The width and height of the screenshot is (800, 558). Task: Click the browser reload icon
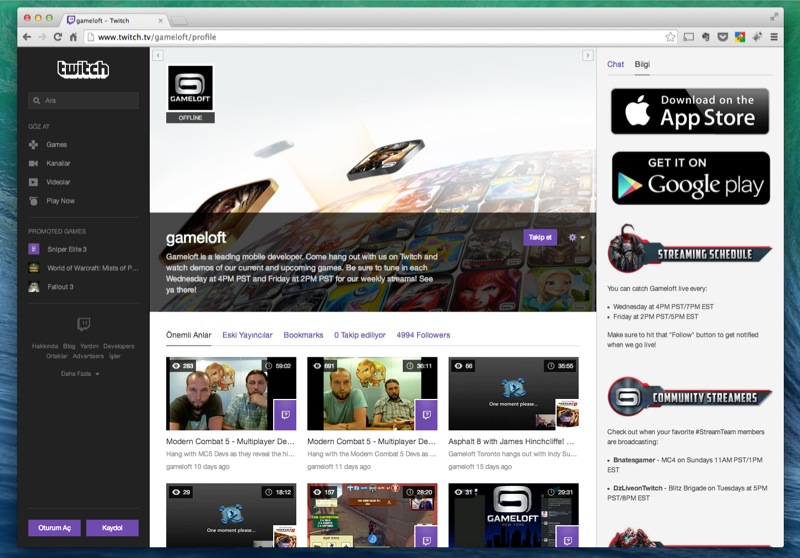pyautogui.click(x=57, y=37)
